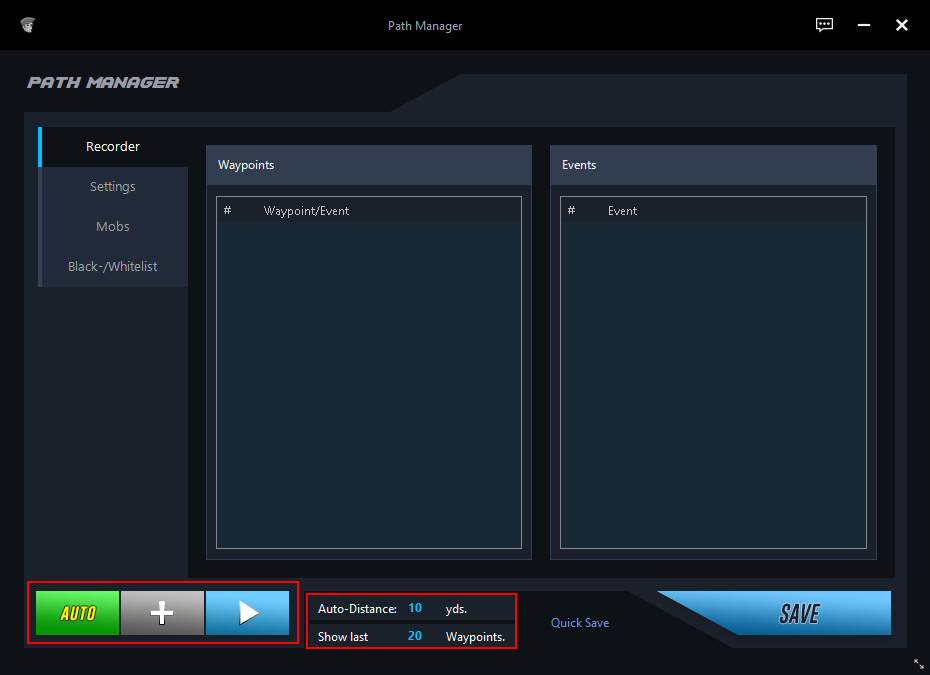Click the Waypoint/Event column header
930x675 pixels.
pos(306,211)
